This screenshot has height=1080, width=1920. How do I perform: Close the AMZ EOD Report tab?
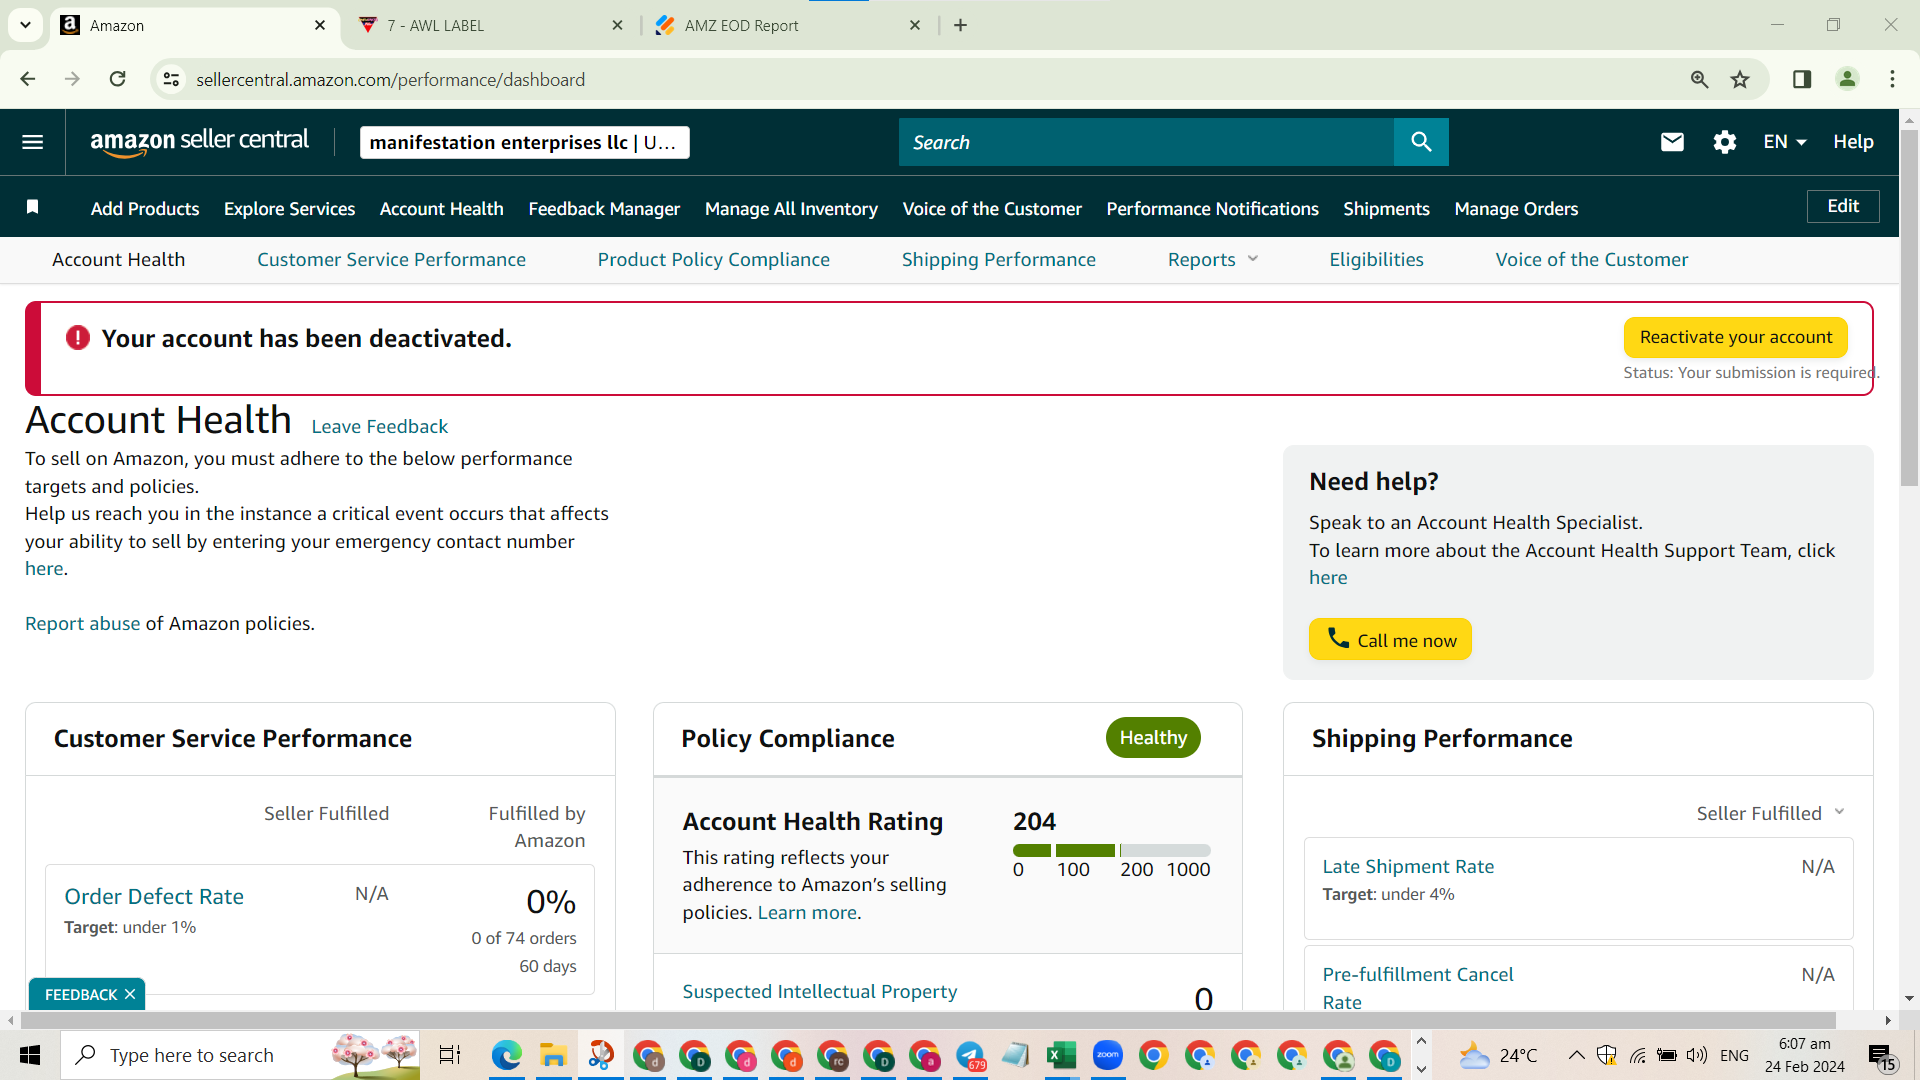915,25
